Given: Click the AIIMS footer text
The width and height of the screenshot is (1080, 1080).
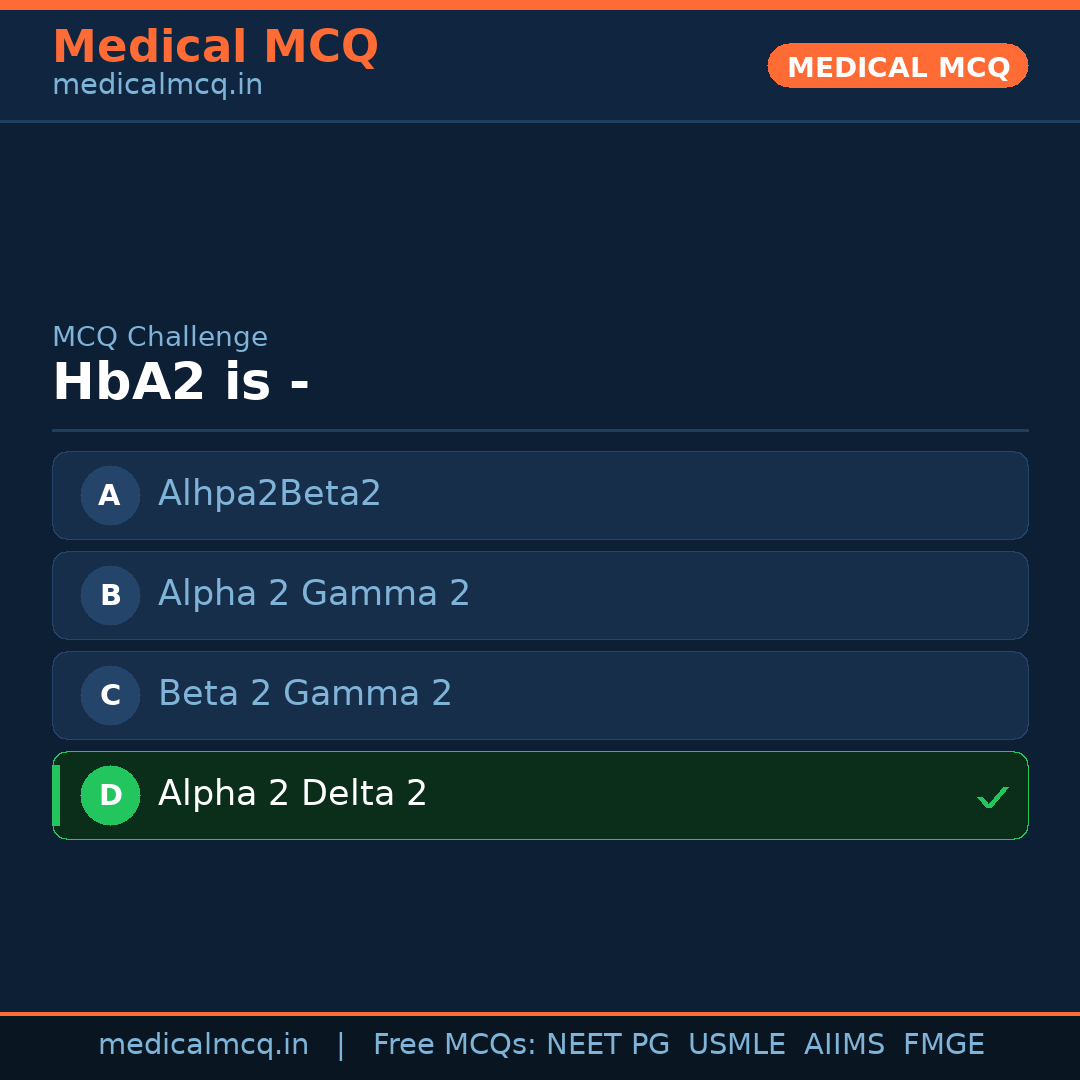Looking at the screenshot, I should click(844, 1045).
